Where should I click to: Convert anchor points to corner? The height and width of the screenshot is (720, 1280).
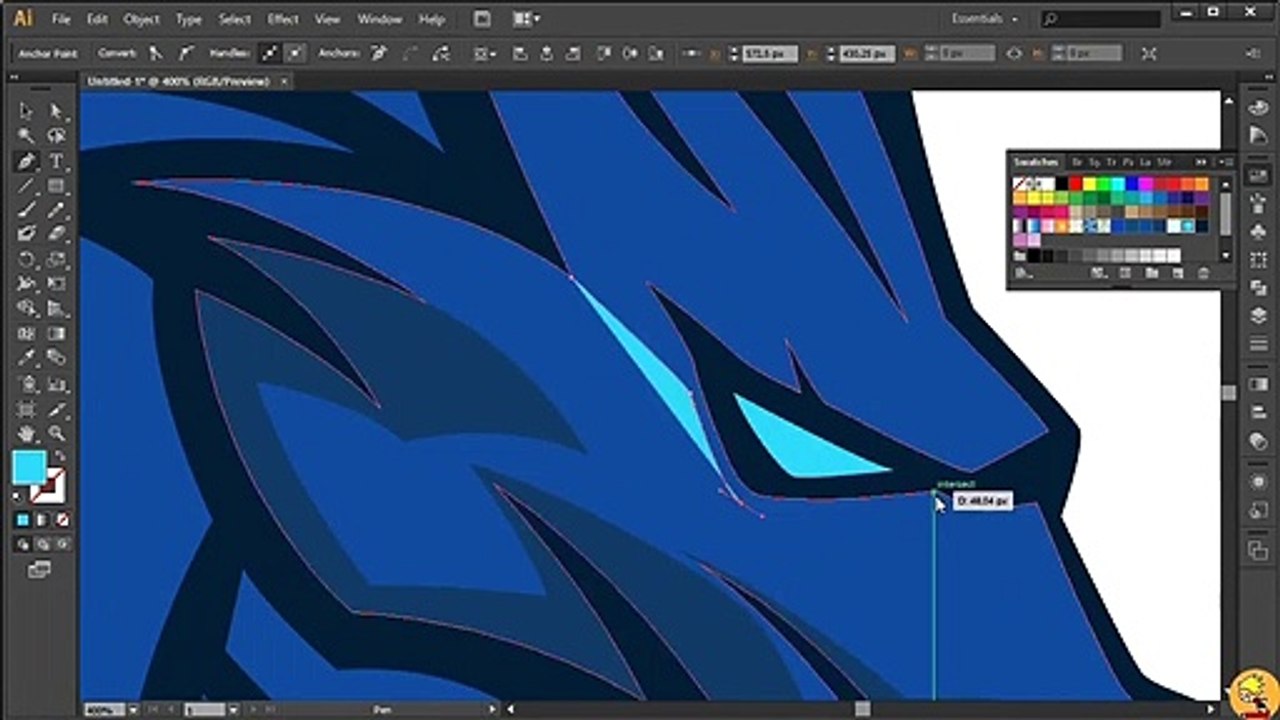tap(156, 53)
